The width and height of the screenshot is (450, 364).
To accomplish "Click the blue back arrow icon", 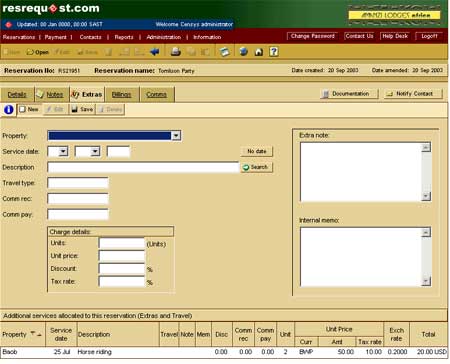I will [x=155, y=52].
